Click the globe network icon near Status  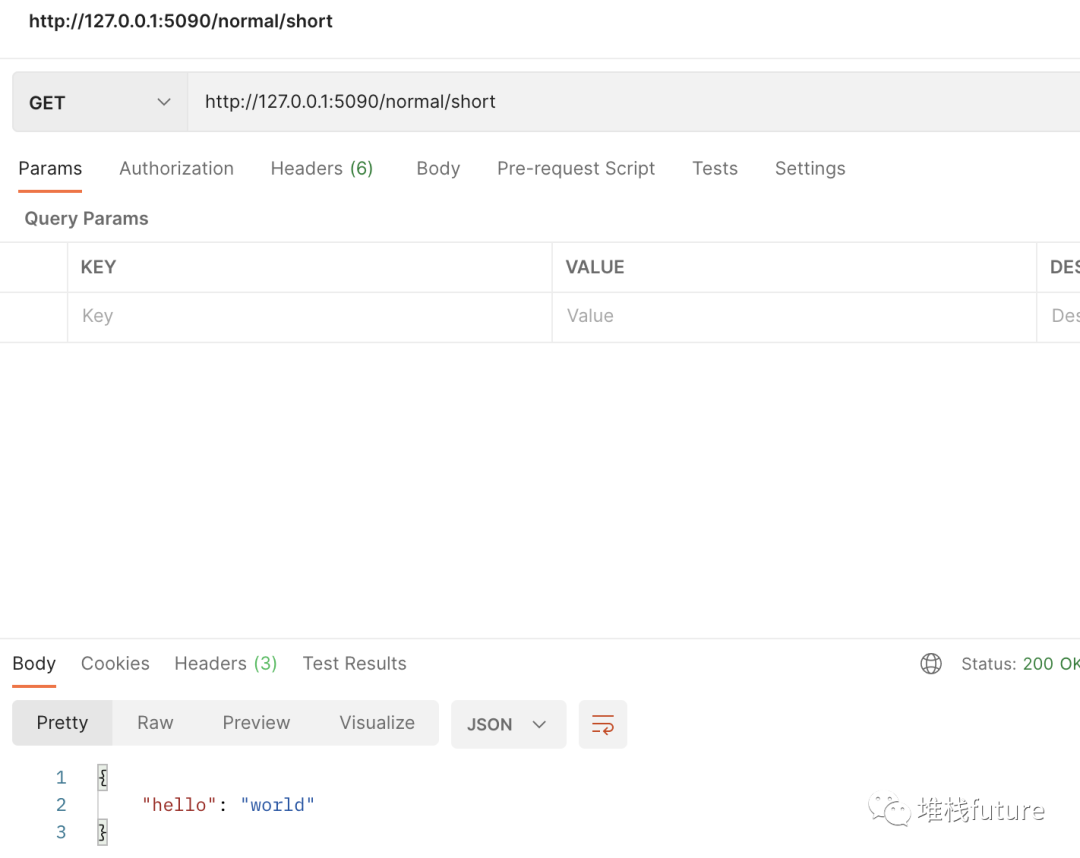pos(931,664)
